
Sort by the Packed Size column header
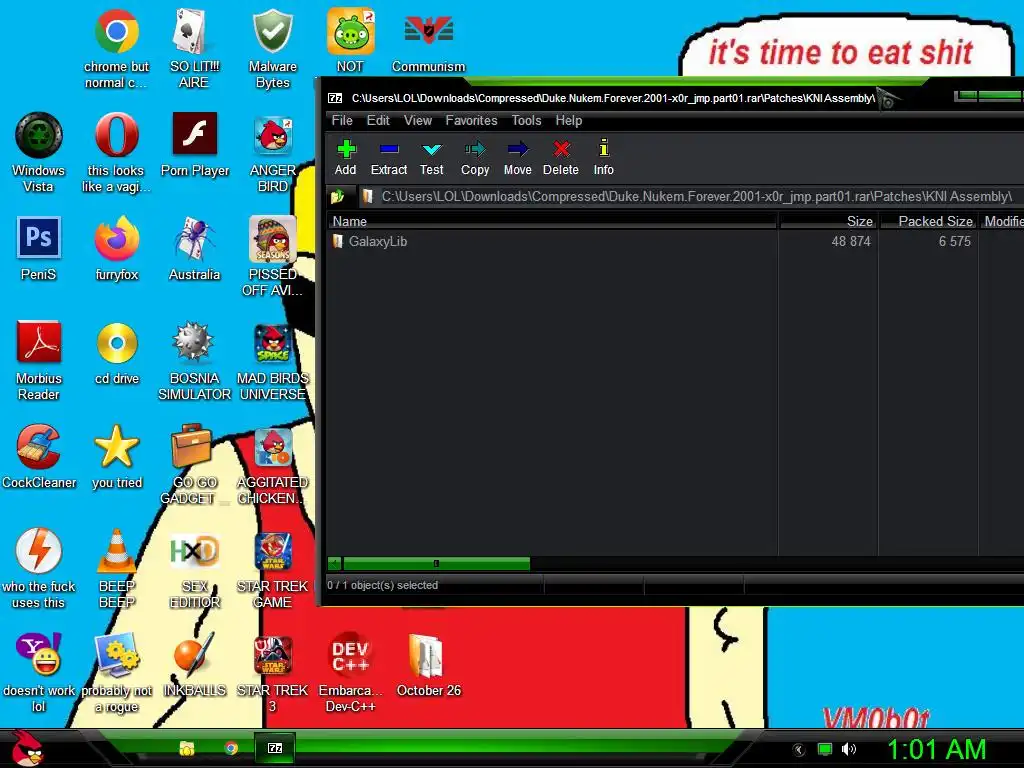point(928,221)
